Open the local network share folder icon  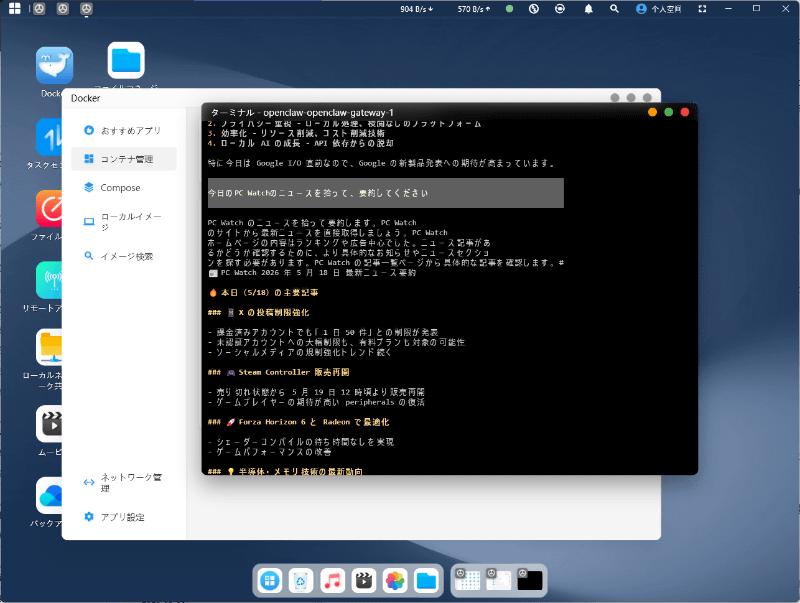[49, 347]
